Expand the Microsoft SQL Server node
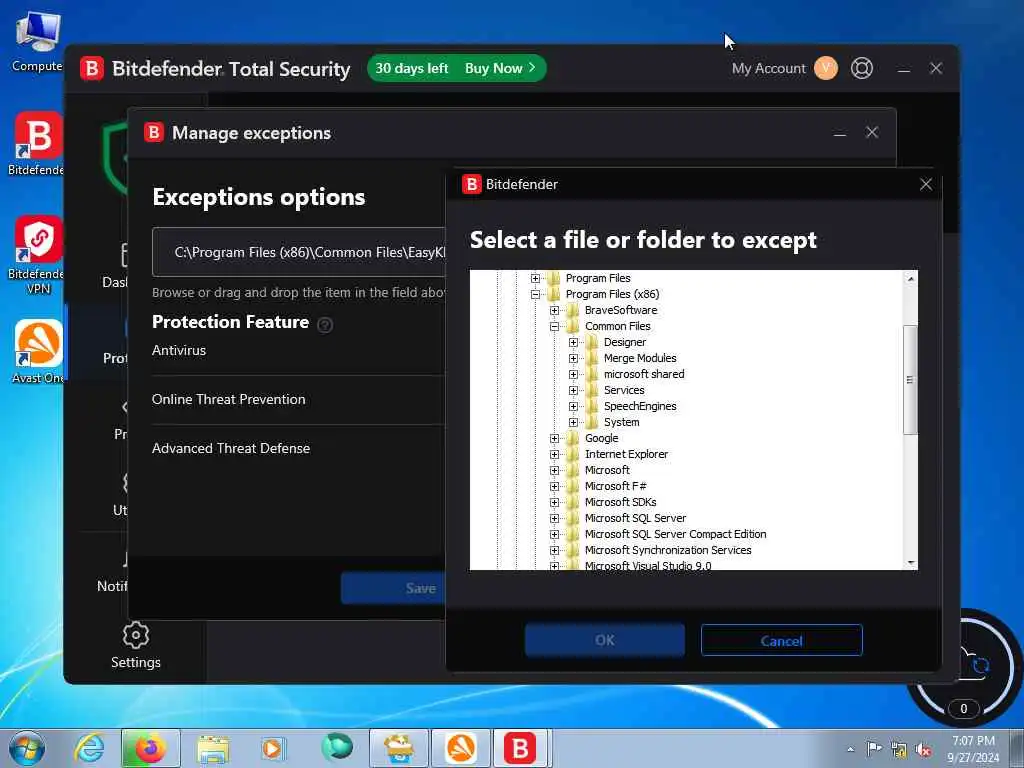The height and width of the screenshot is (768, 1024). (554, 519)
